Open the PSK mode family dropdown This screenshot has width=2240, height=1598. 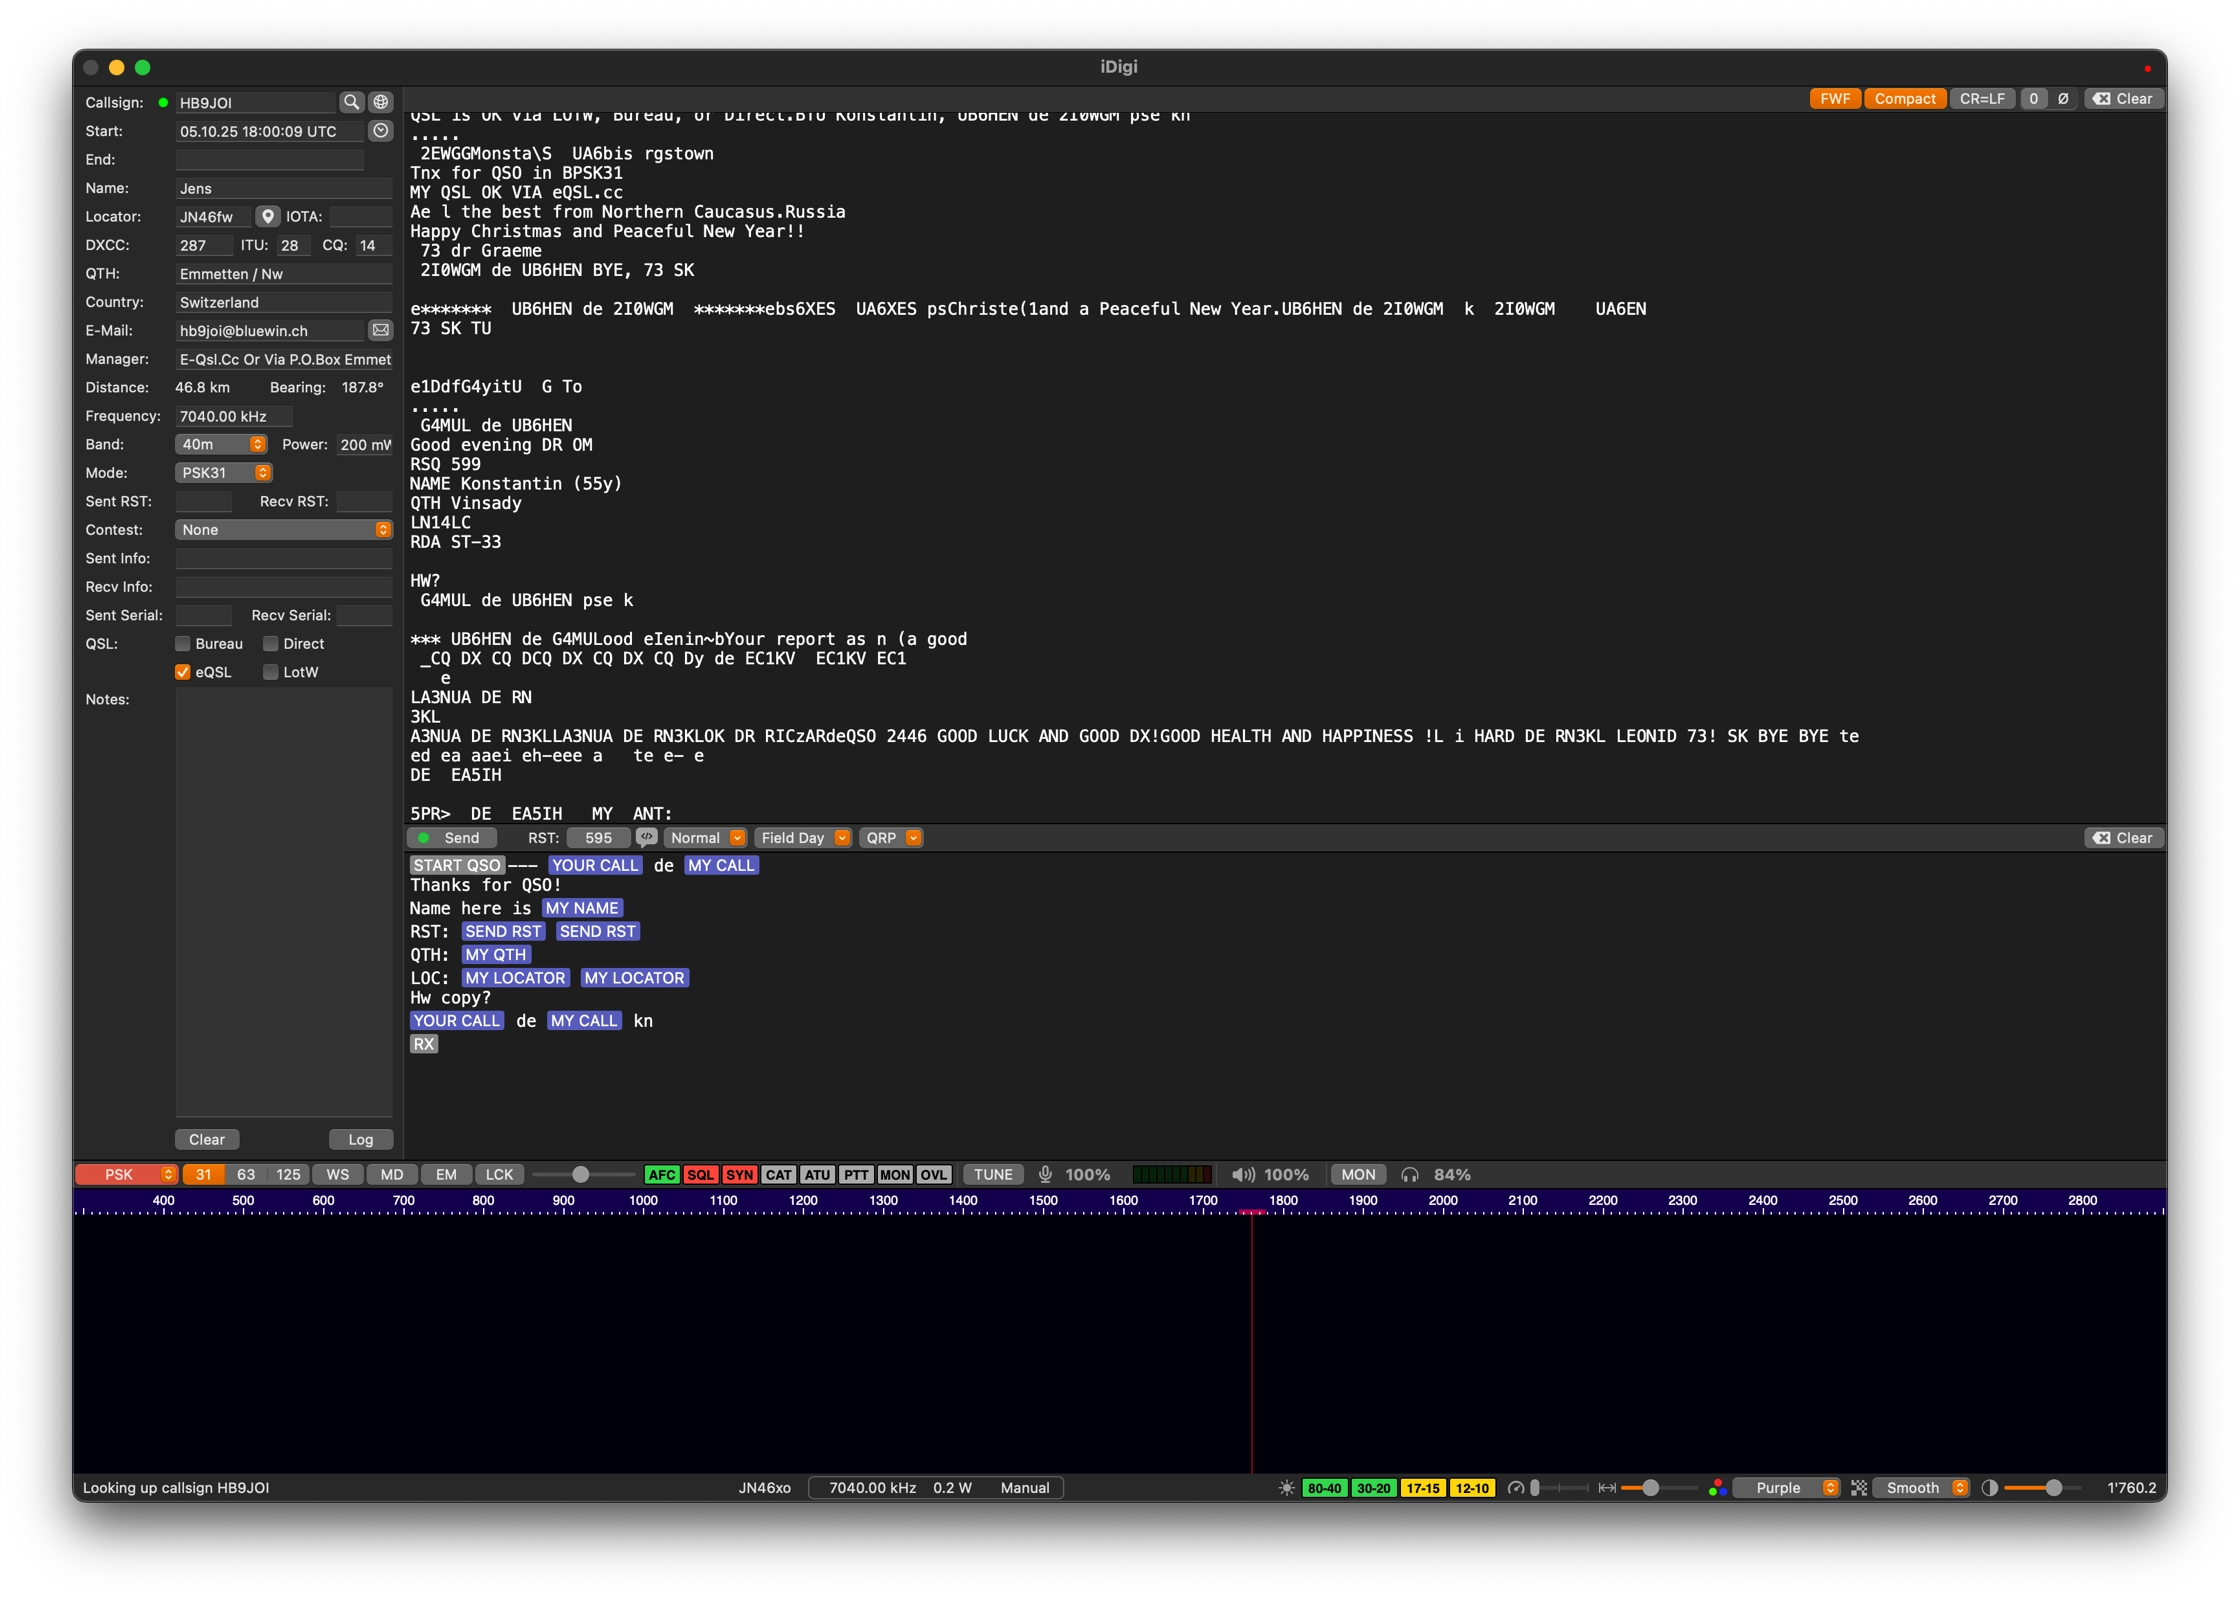point(127,1175)
